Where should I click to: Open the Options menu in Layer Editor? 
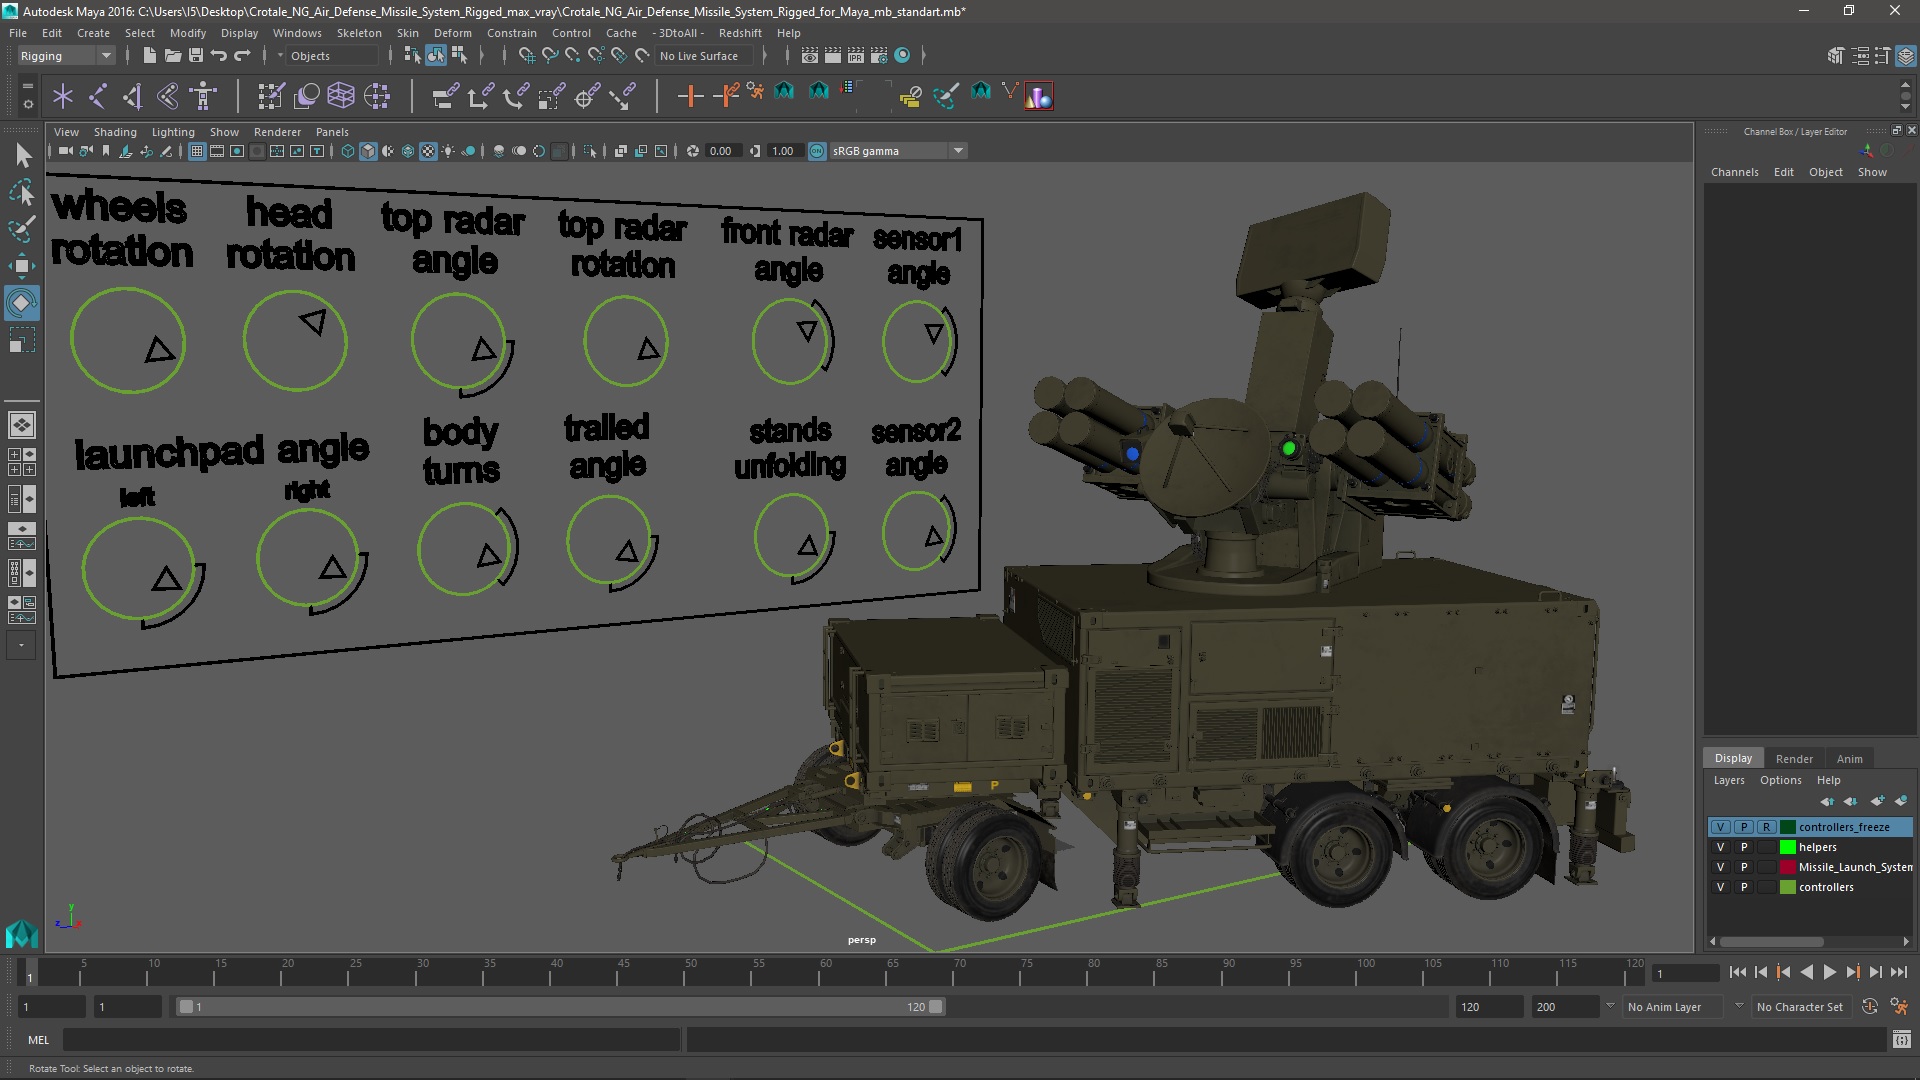point(1780,780)
